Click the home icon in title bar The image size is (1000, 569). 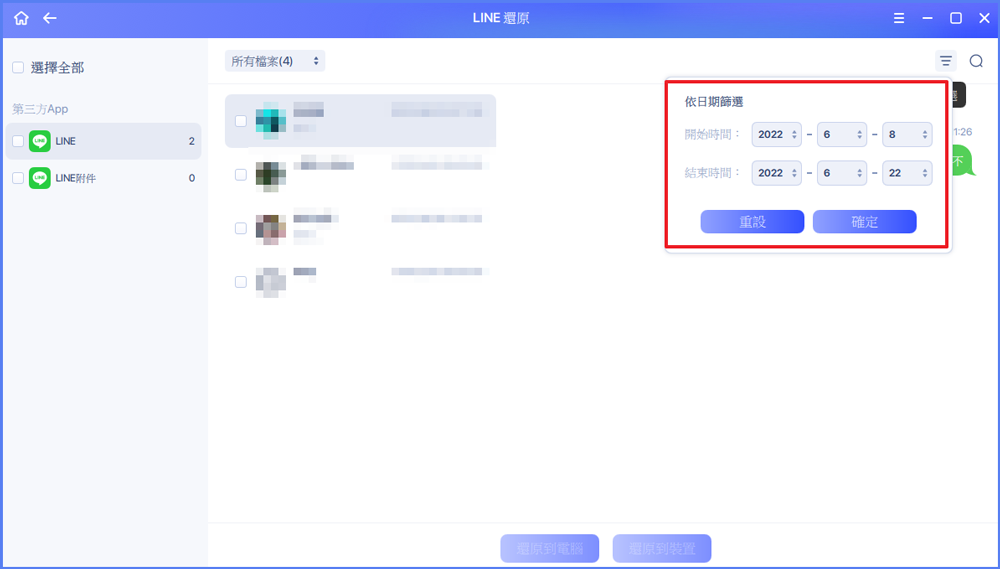pos(21,18)
